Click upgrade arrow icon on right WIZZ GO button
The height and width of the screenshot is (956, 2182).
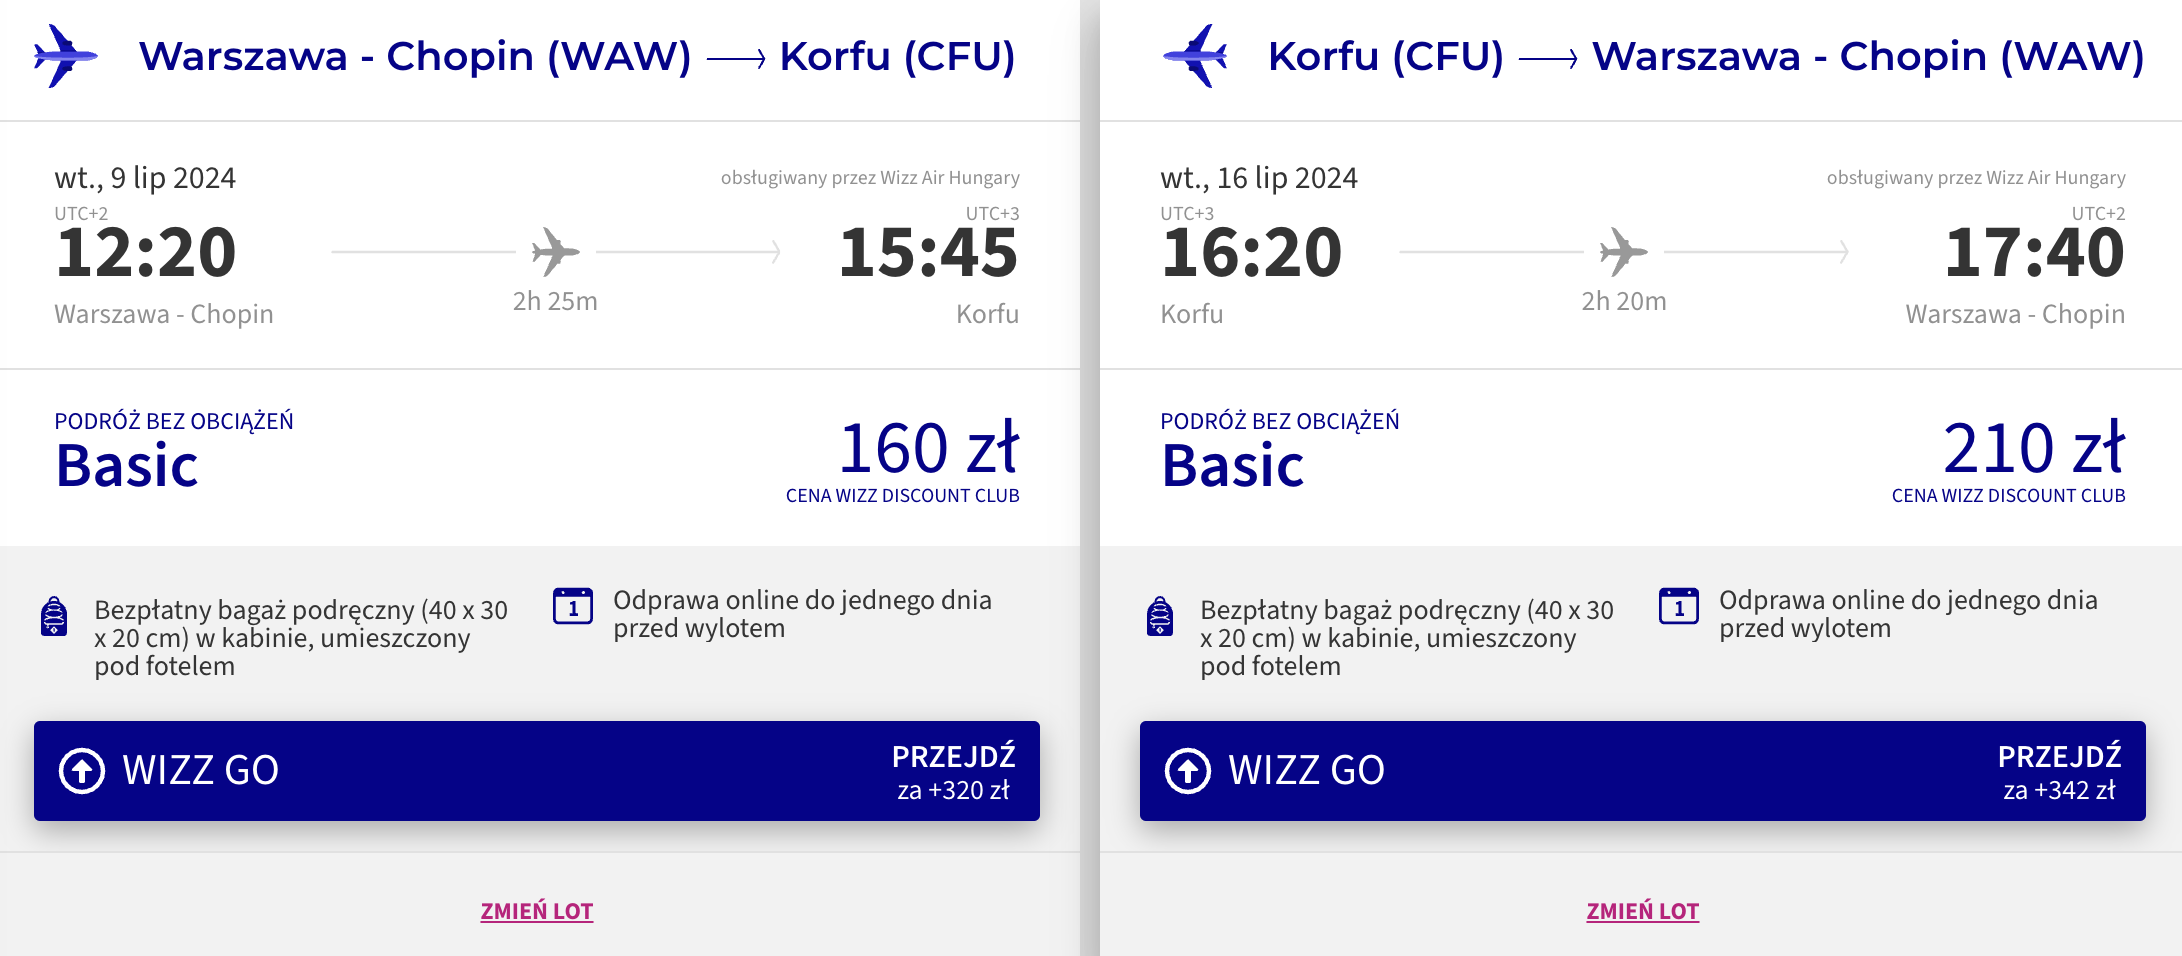click(x=1188, y=771)
